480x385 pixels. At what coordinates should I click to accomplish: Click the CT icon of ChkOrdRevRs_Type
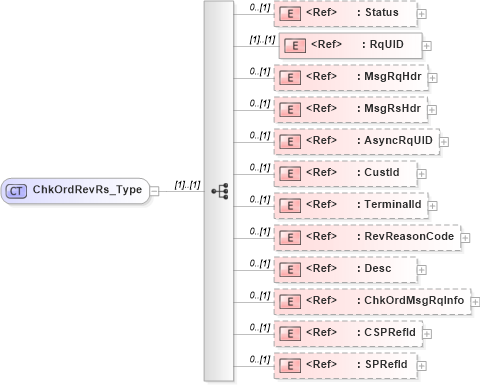(x=16, y=191)
